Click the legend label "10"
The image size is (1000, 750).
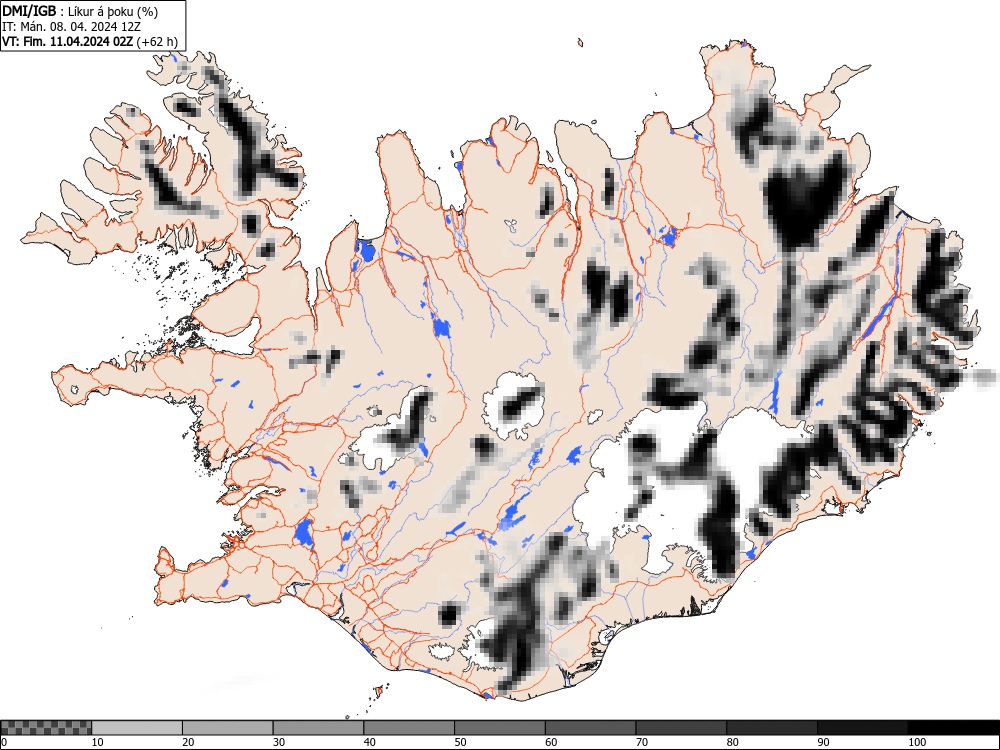click(98, 742)
